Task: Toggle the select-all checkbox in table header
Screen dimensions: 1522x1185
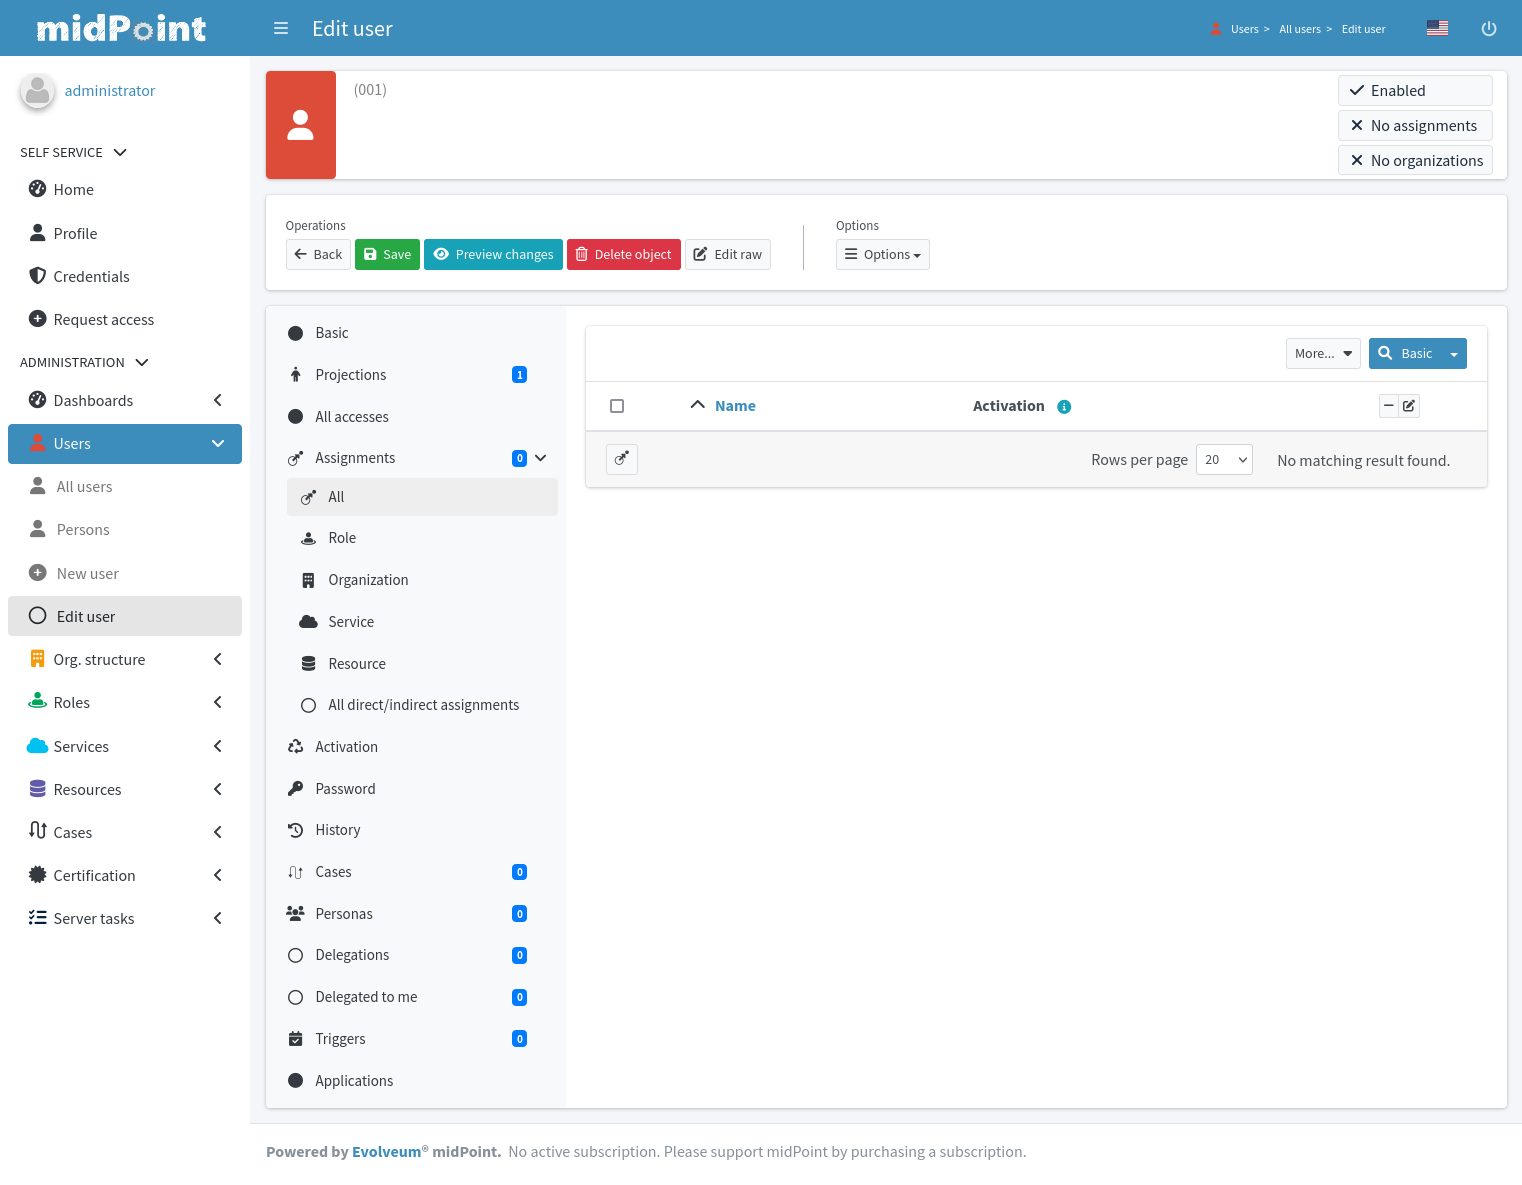Action: (617, 406)
